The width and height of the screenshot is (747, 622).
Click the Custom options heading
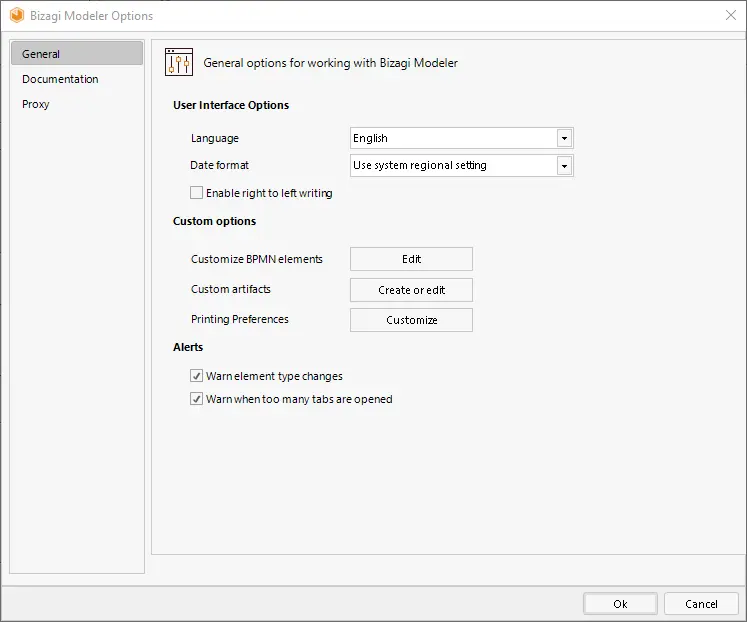(x=214, y=221)
